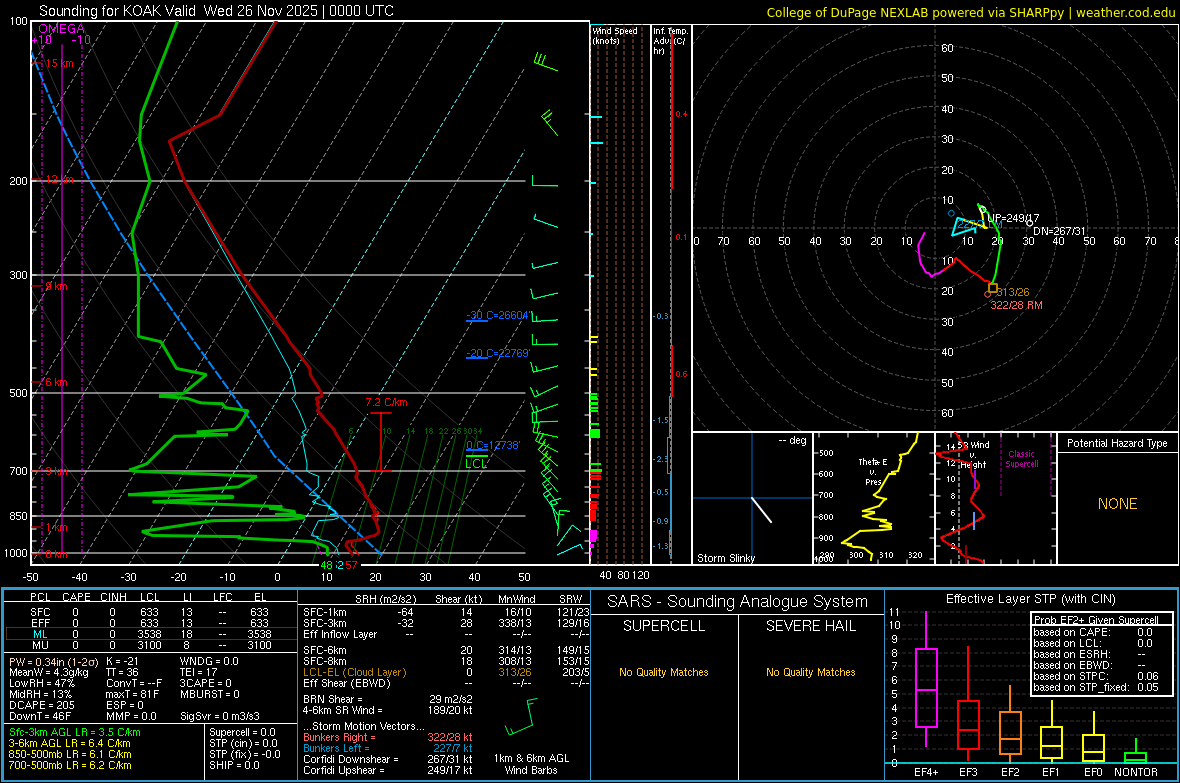Click the SARS - Sounding Analogue System title
The height and width of the screenshot is (783, 1180).
click(x=737, y=602)
